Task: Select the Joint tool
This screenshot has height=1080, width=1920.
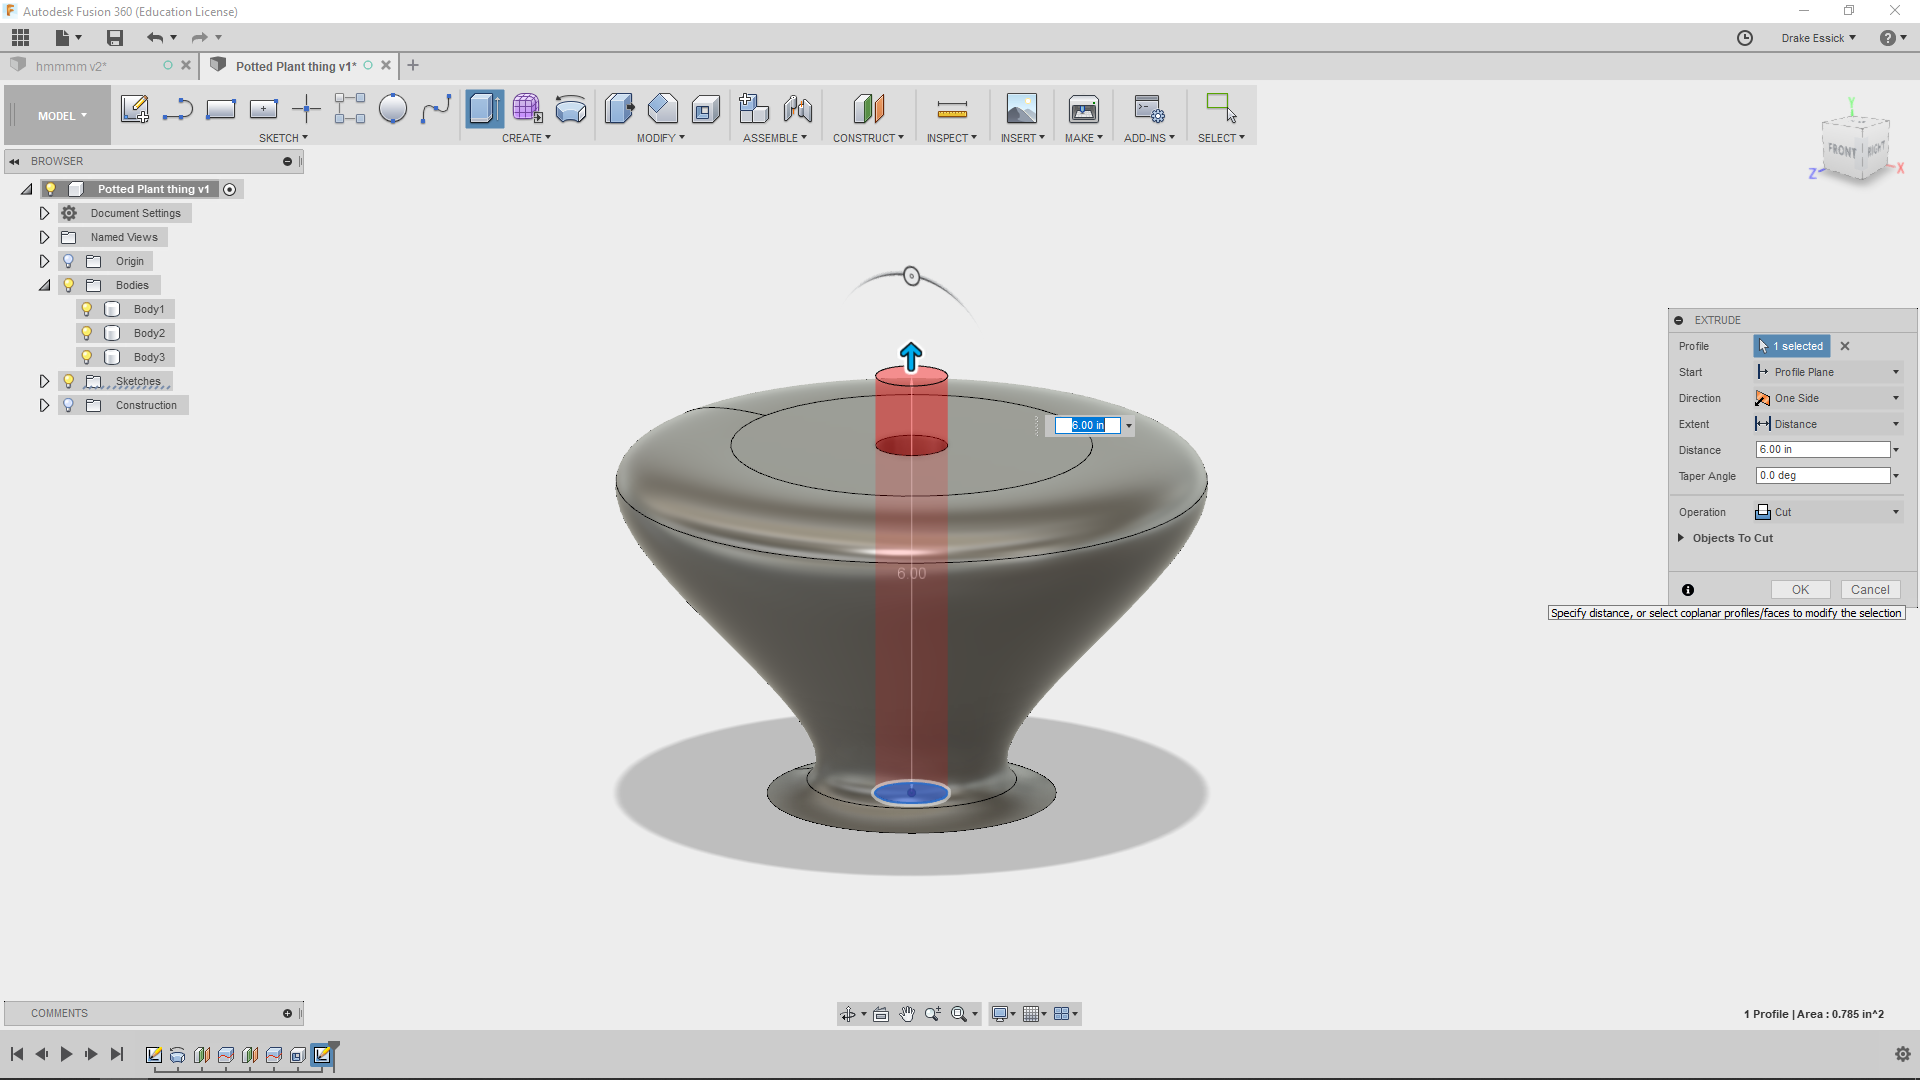Action: (797, 108)
